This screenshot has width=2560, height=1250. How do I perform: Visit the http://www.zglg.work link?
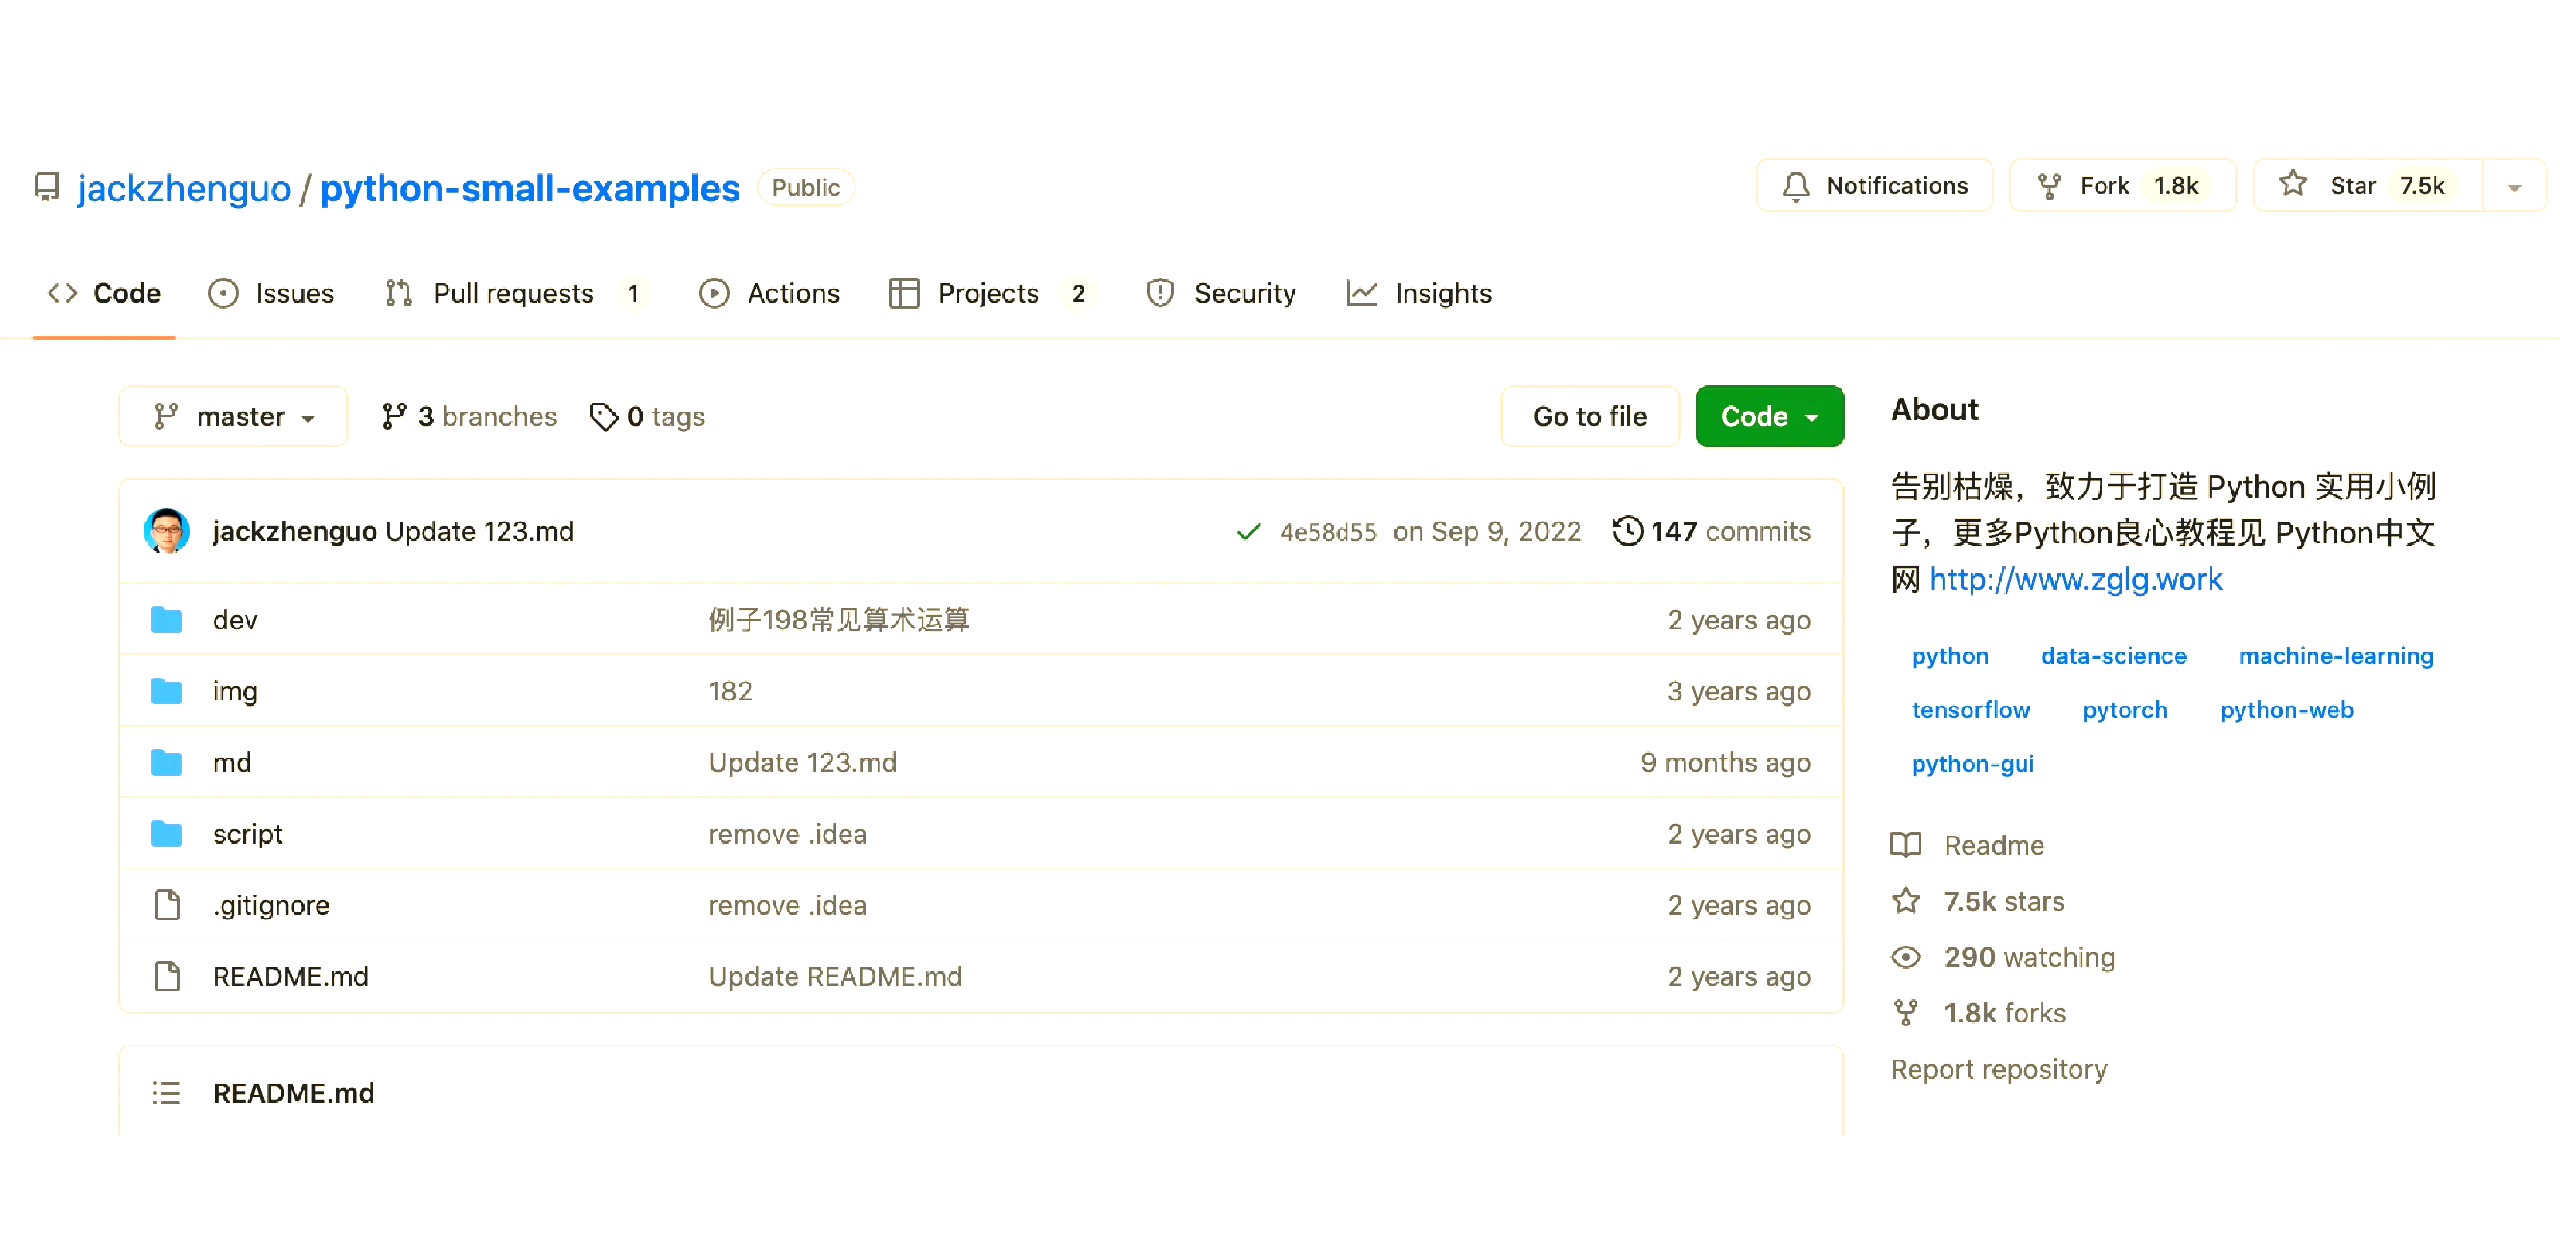(2076, 579)
